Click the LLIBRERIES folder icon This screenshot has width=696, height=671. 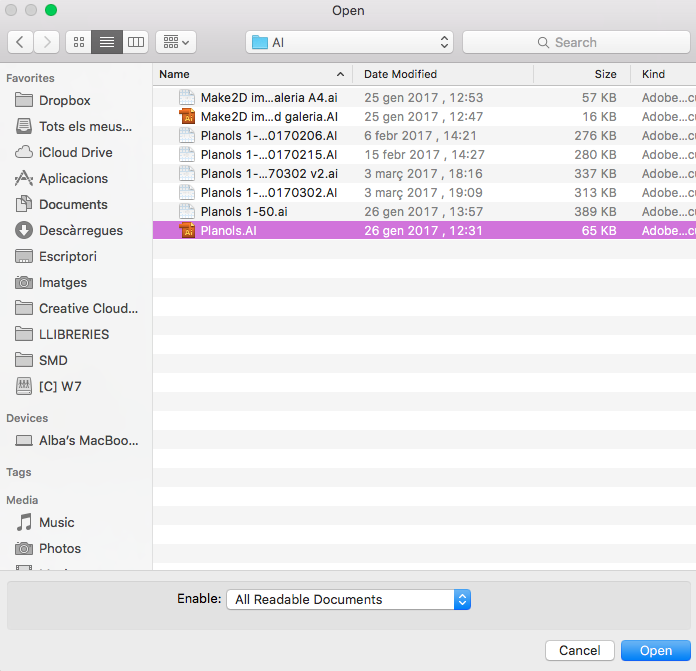pyautogui.click(x=24, y=334)
